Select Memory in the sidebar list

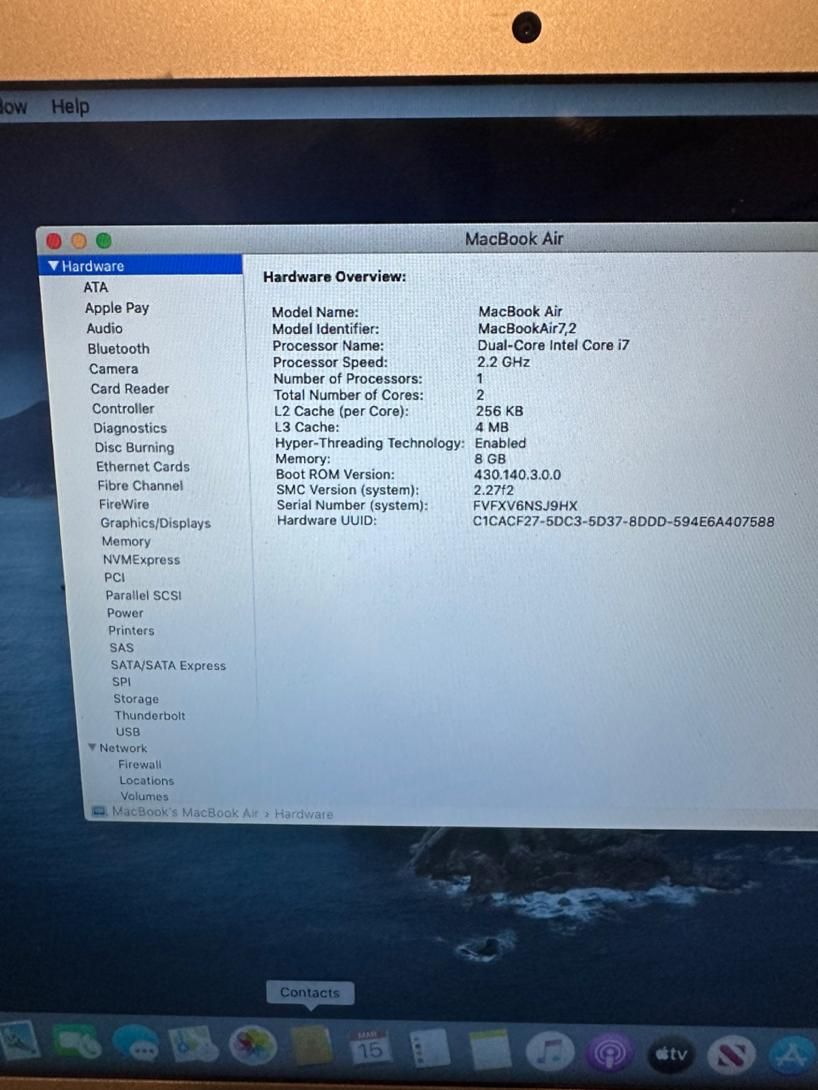[126, 541]
